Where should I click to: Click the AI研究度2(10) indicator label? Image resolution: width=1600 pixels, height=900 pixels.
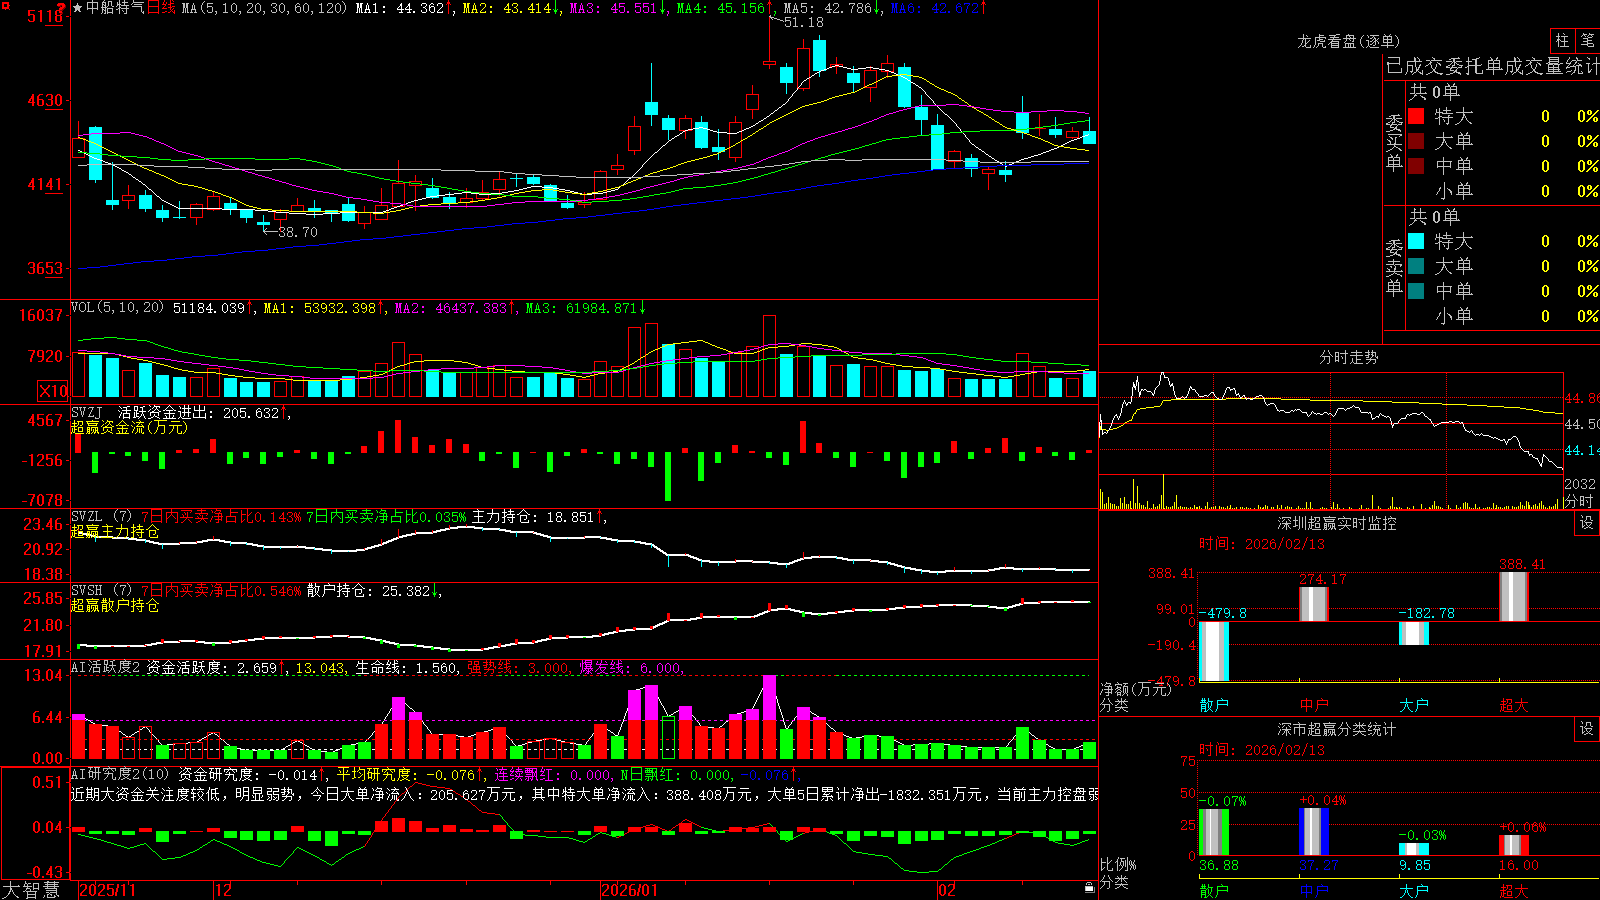click(x=120, y=774)
